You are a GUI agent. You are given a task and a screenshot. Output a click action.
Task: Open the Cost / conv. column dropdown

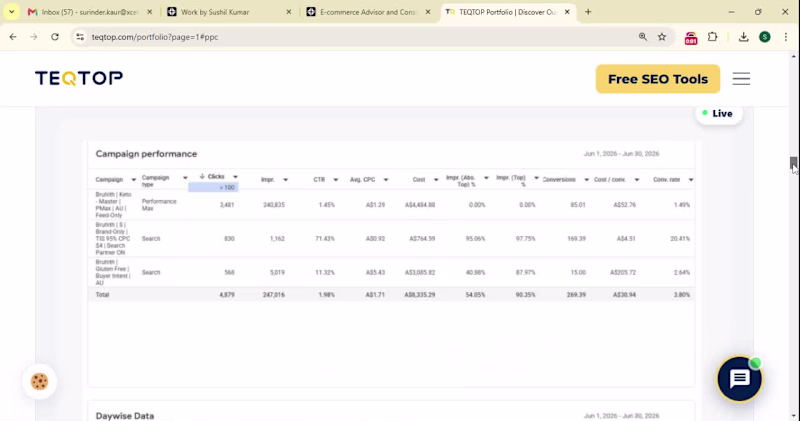click(x=637, y=180)
